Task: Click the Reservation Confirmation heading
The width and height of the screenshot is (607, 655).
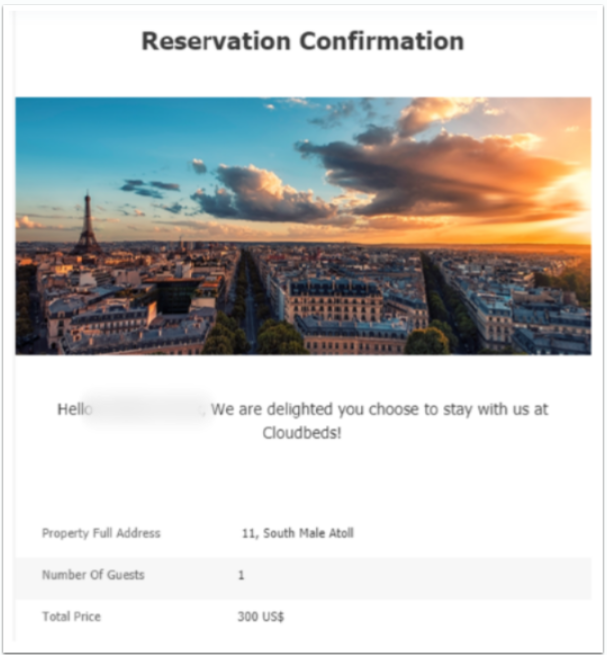Action: pos(302,42)
